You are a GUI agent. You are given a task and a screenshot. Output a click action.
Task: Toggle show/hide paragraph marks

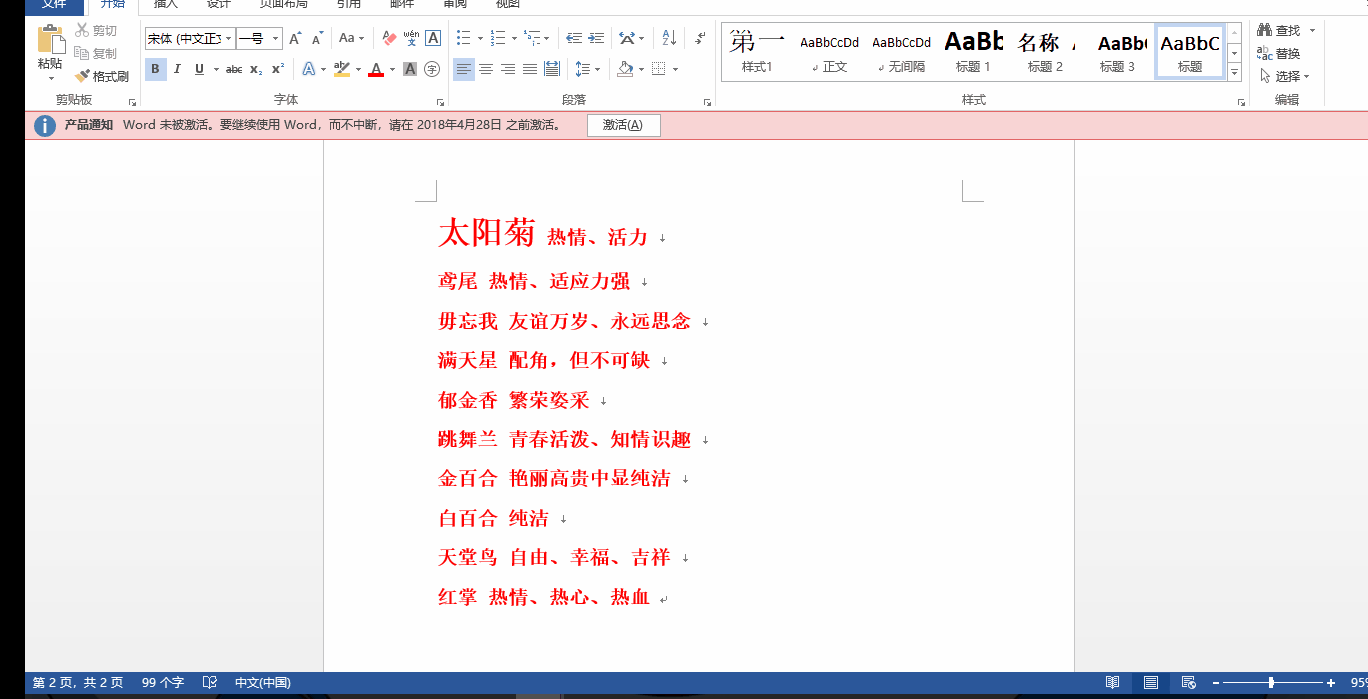point(700,39)
